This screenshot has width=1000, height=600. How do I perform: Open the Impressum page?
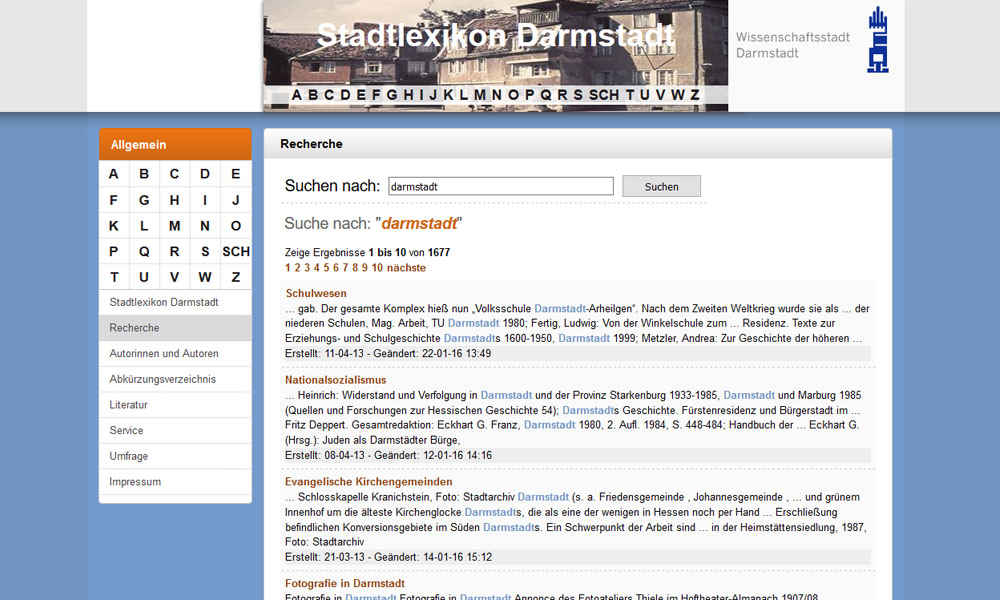click(x=135, y=482)
